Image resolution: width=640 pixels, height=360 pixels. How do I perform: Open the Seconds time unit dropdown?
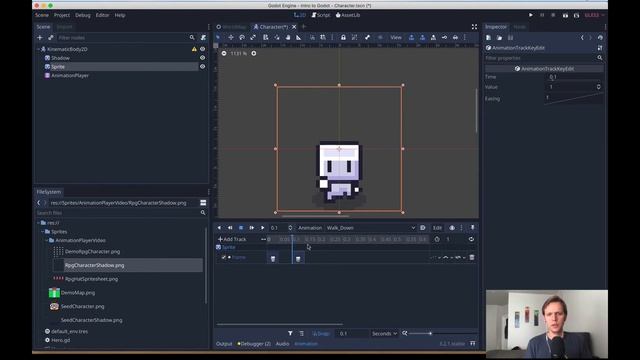384,333
